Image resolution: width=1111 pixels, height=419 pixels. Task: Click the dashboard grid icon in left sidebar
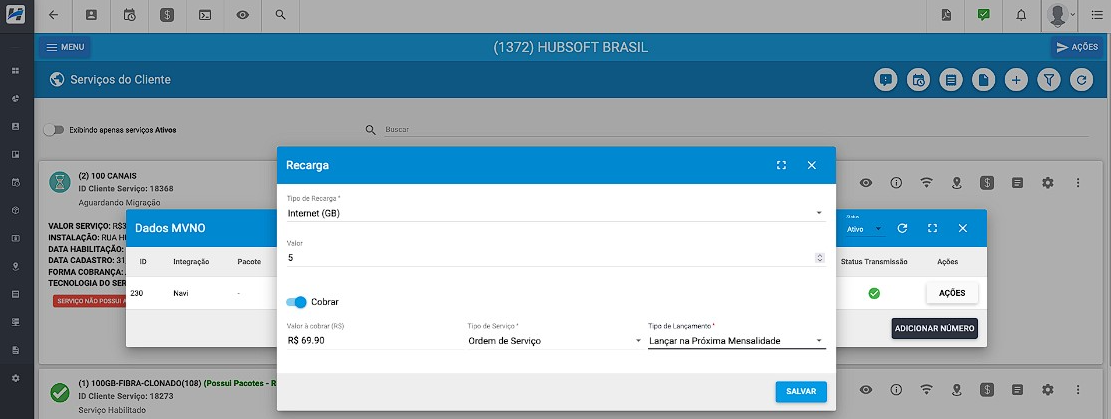tap(16, 71)
